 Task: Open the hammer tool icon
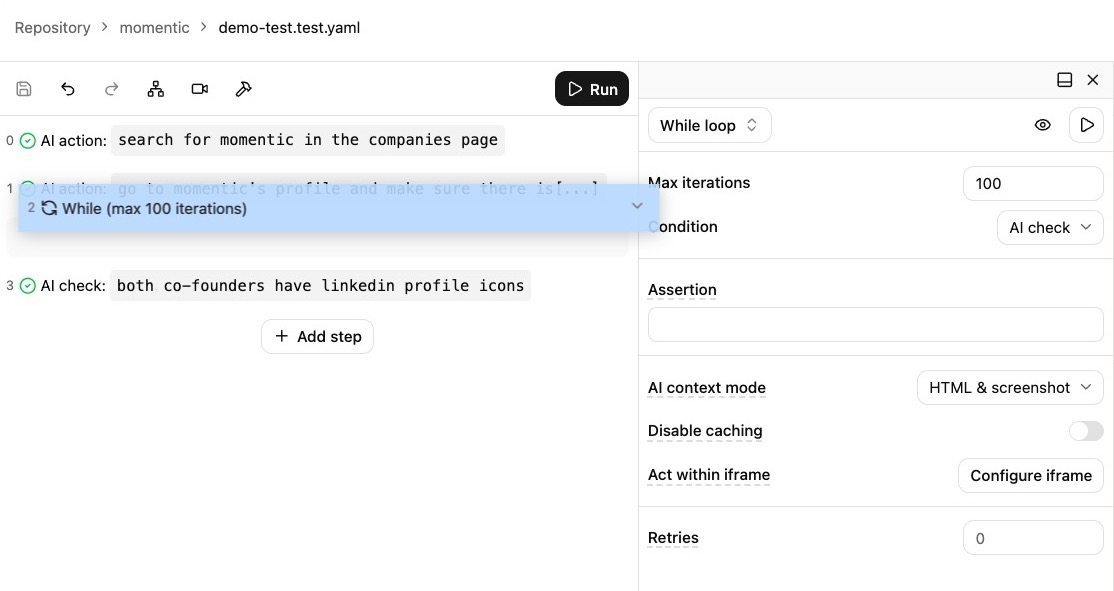tap(244, 89)
